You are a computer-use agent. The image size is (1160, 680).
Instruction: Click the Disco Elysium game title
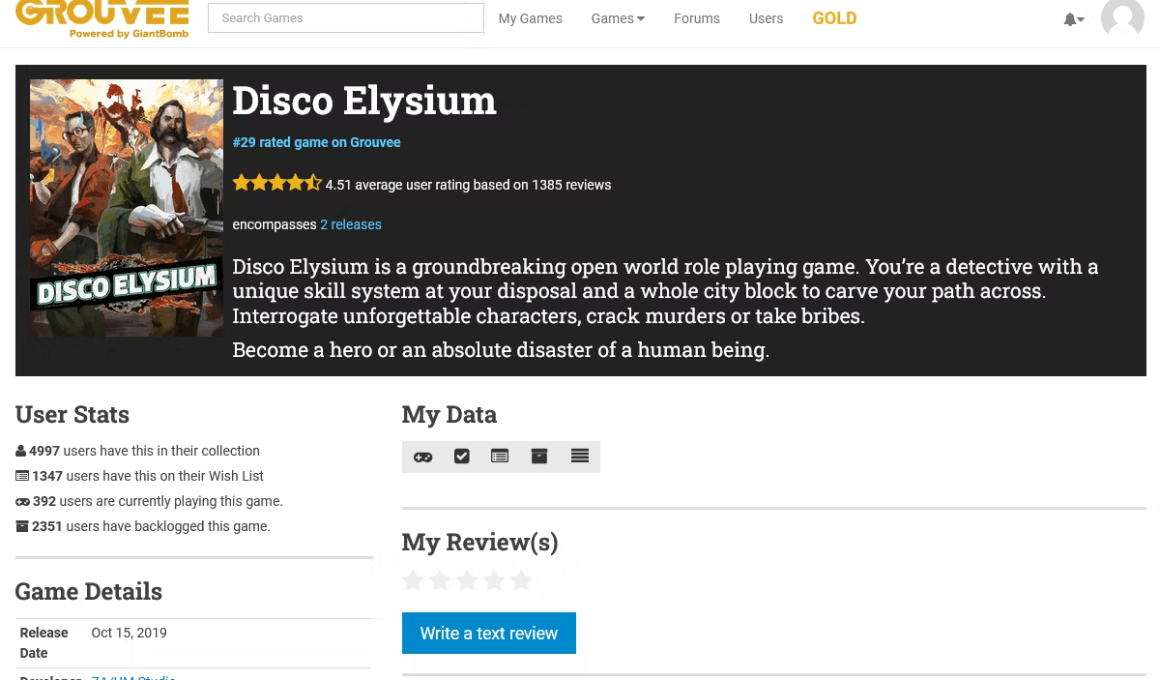click(x=364, y=101)
